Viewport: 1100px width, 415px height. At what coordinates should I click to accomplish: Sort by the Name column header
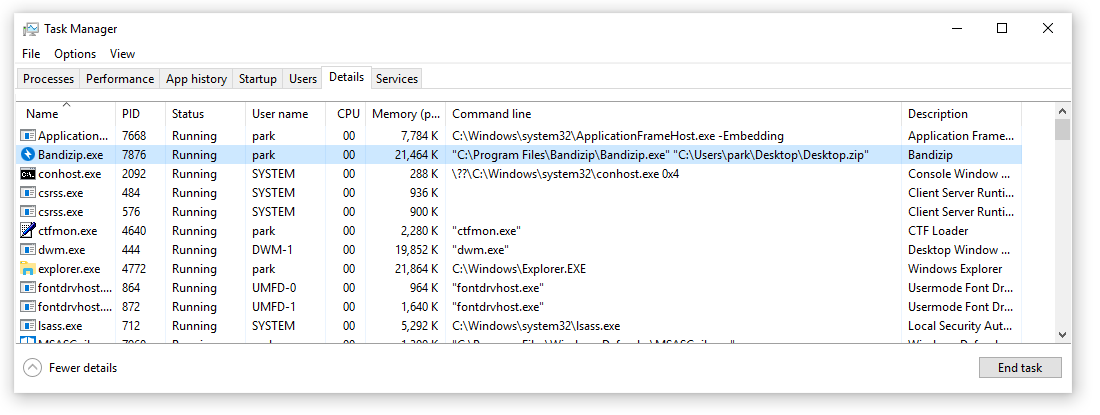tap(42, 114)
